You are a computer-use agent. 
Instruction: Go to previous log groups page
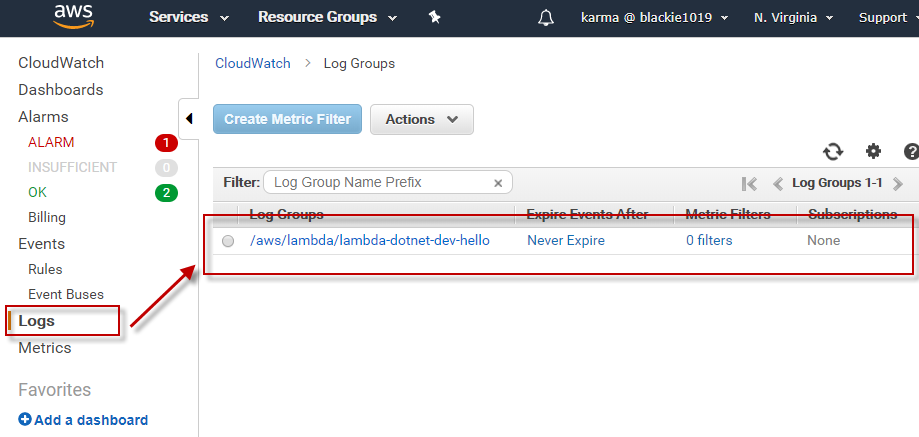[x=778, y=183]
